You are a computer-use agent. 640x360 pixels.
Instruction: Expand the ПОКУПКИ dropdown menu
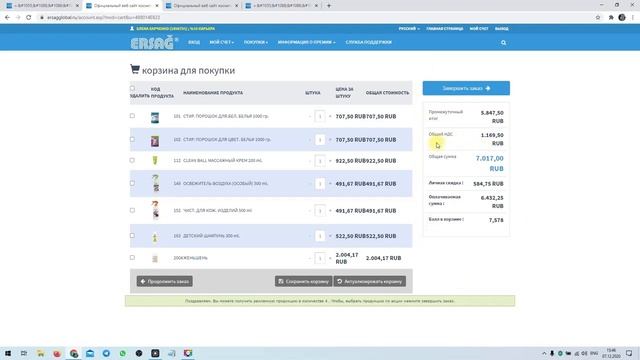(256, 42)
